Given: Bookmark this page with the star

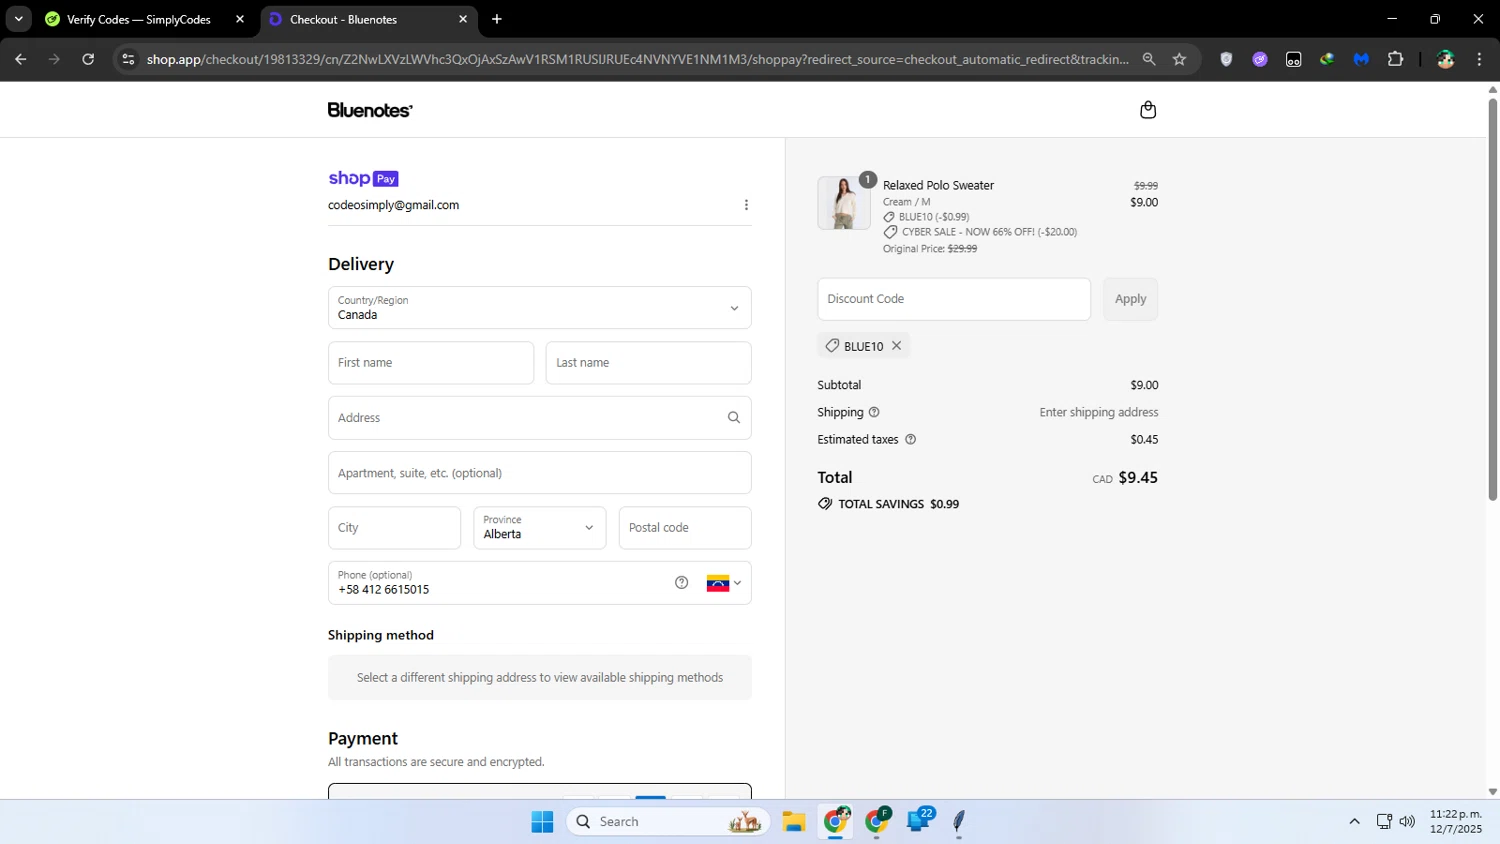Looking at the screenshot, I should pyautogui.click(x=1179, y=59).
